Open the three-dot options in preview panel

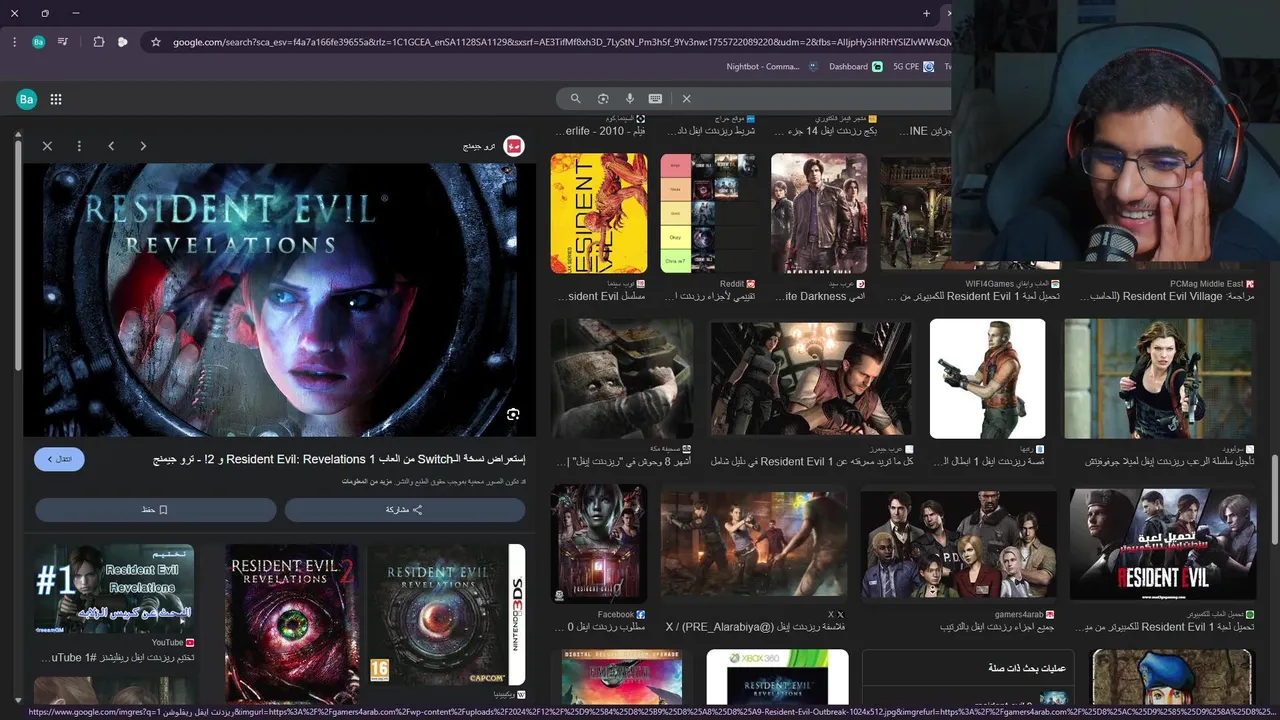click(x=79, y=146)
